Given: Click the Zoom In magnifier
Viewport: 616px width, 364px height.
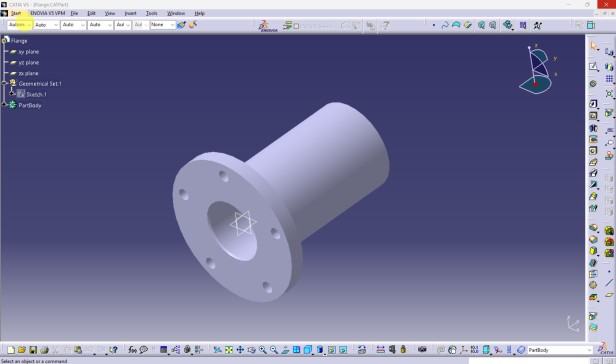Looking at the screenshot, I should point(262,349).
